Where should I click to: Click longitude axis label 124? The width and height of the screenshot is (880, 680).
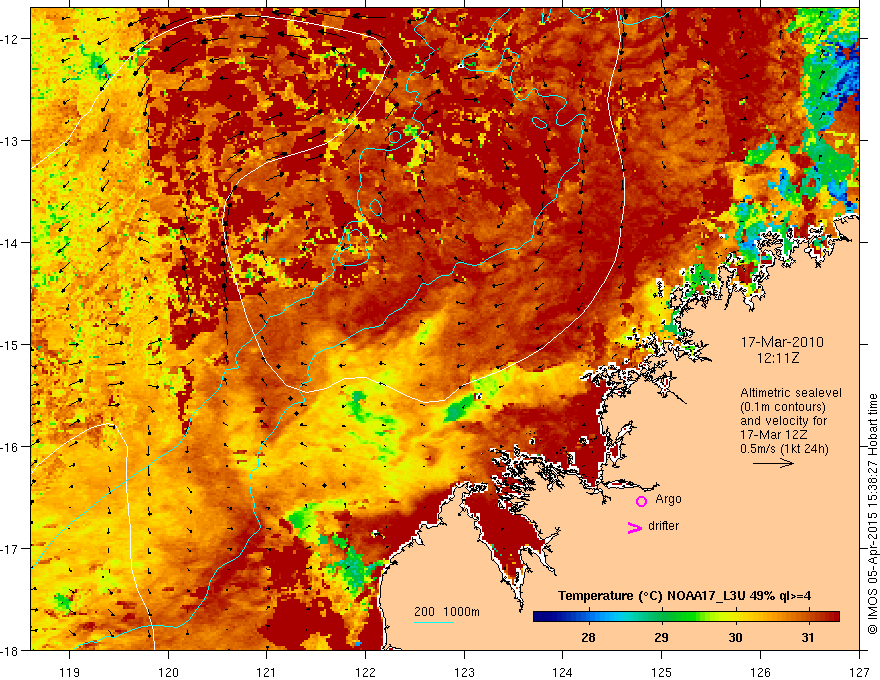tap(563, 672)
